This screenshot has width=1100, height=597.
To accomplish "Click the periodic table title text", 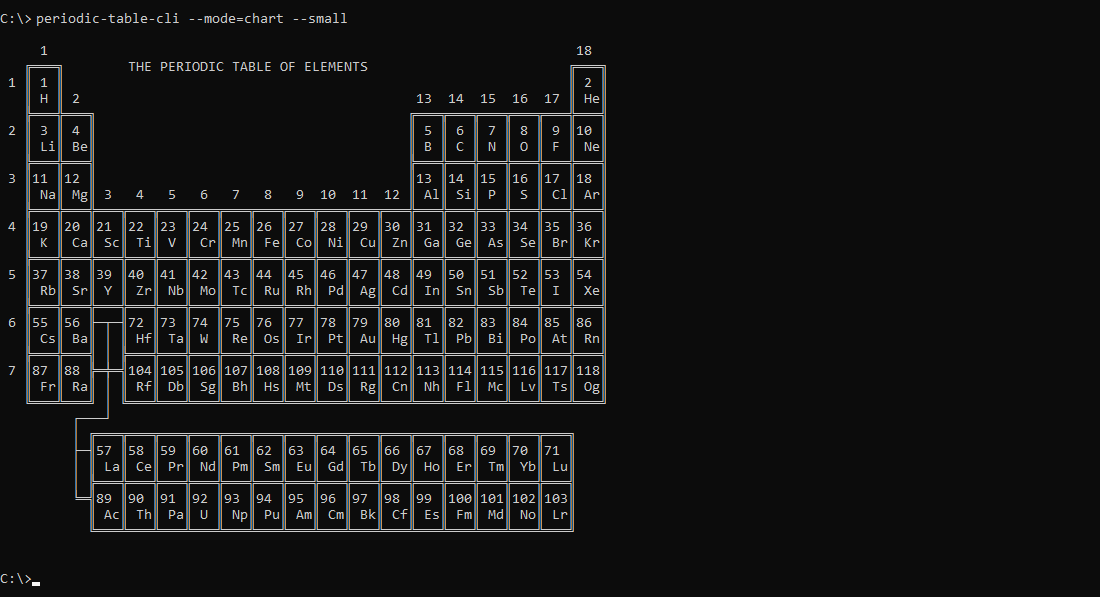I will [248, 66].
